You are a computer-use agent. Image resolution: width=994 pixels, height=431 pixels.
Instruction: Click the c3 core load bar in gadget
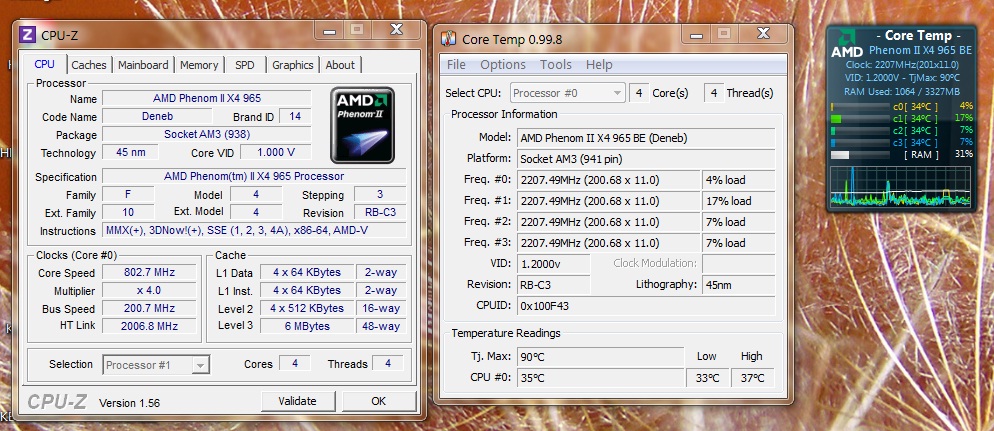tap(861, 143)
